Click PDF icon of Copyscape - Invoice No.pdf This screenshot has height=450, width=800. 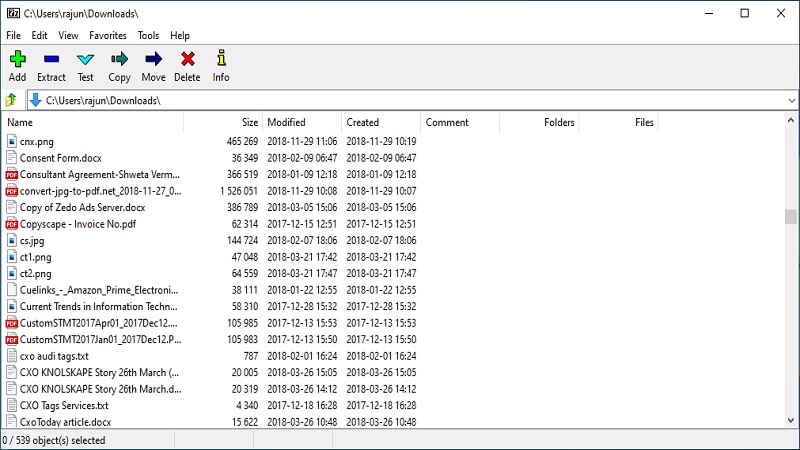(12, 224)
